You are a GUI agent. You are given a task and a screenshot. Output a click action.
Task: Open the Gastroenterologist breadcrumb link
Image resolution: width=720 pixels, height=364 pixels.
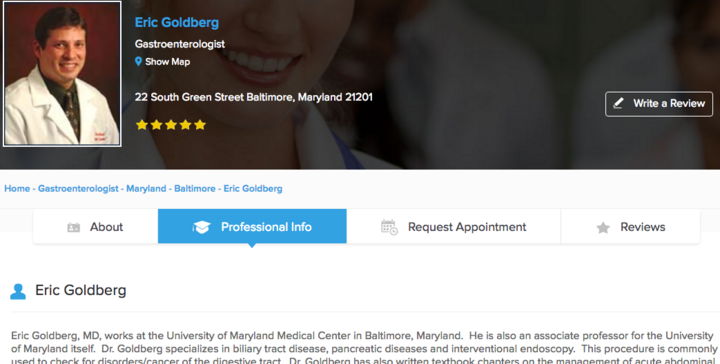point(78,189)
